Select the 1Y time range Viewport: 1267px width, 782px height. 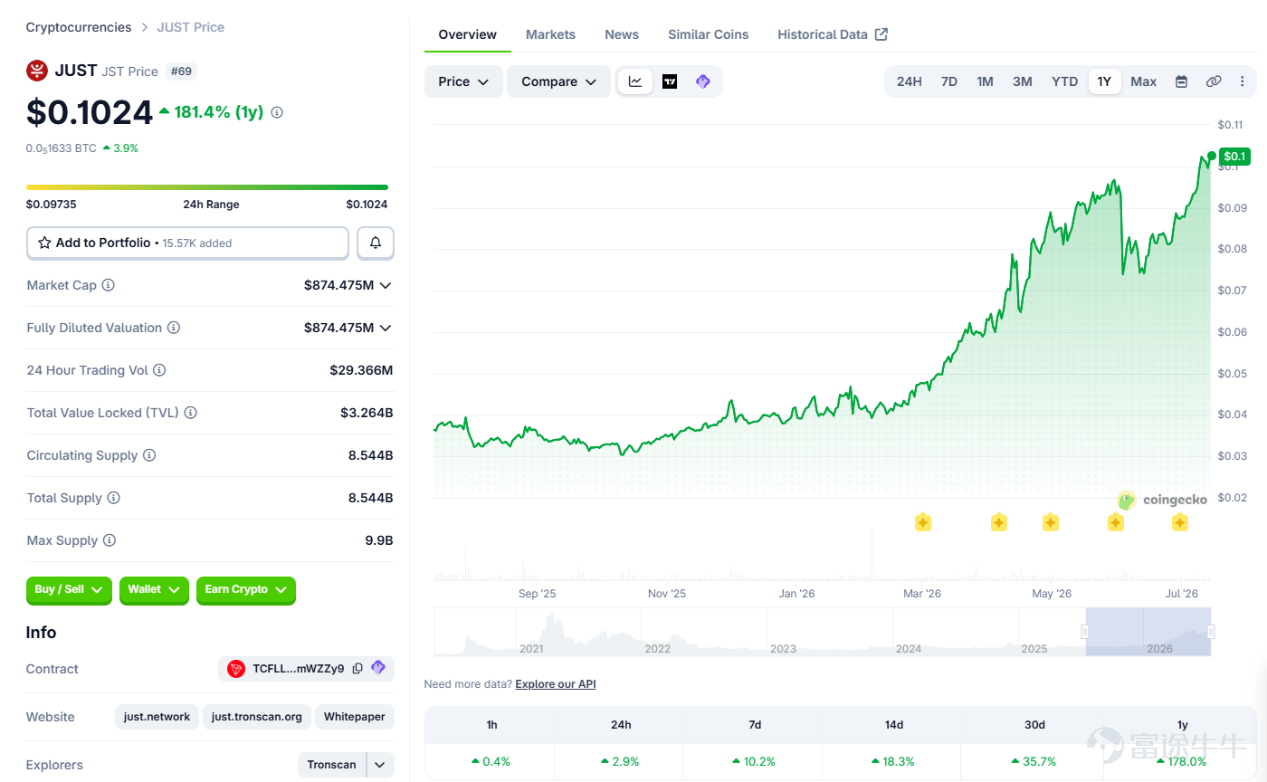click(1104, 82)
